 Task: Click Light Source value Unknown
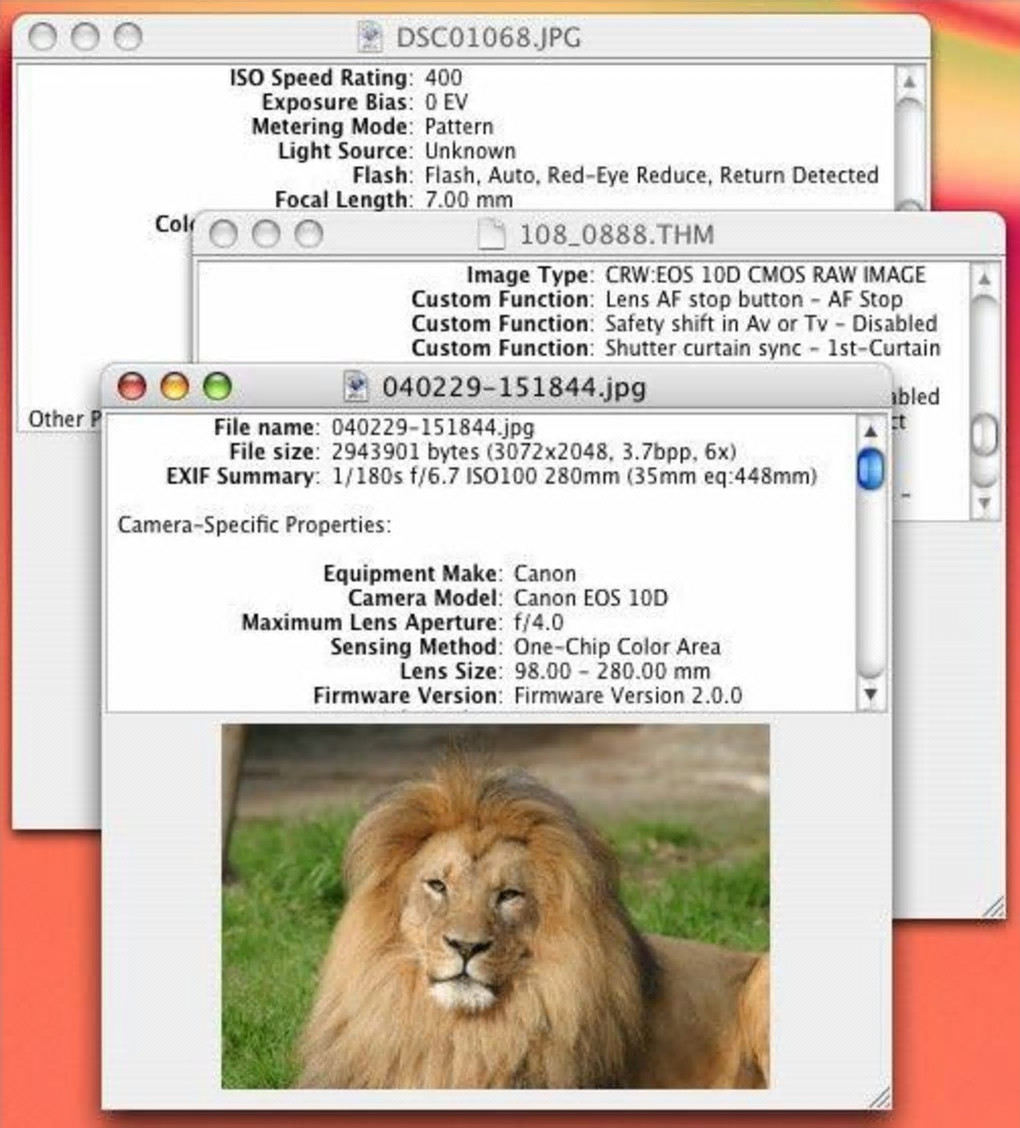tap(470, 151)
